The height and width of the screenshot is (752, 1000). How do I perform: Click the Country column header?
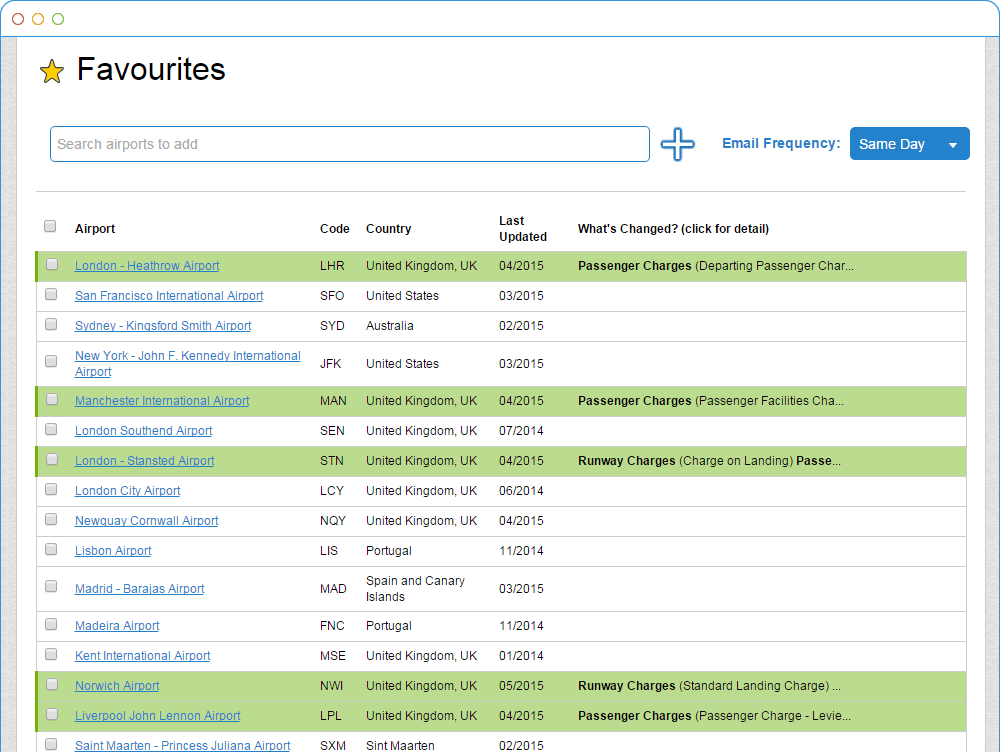[x=388, y=229]
